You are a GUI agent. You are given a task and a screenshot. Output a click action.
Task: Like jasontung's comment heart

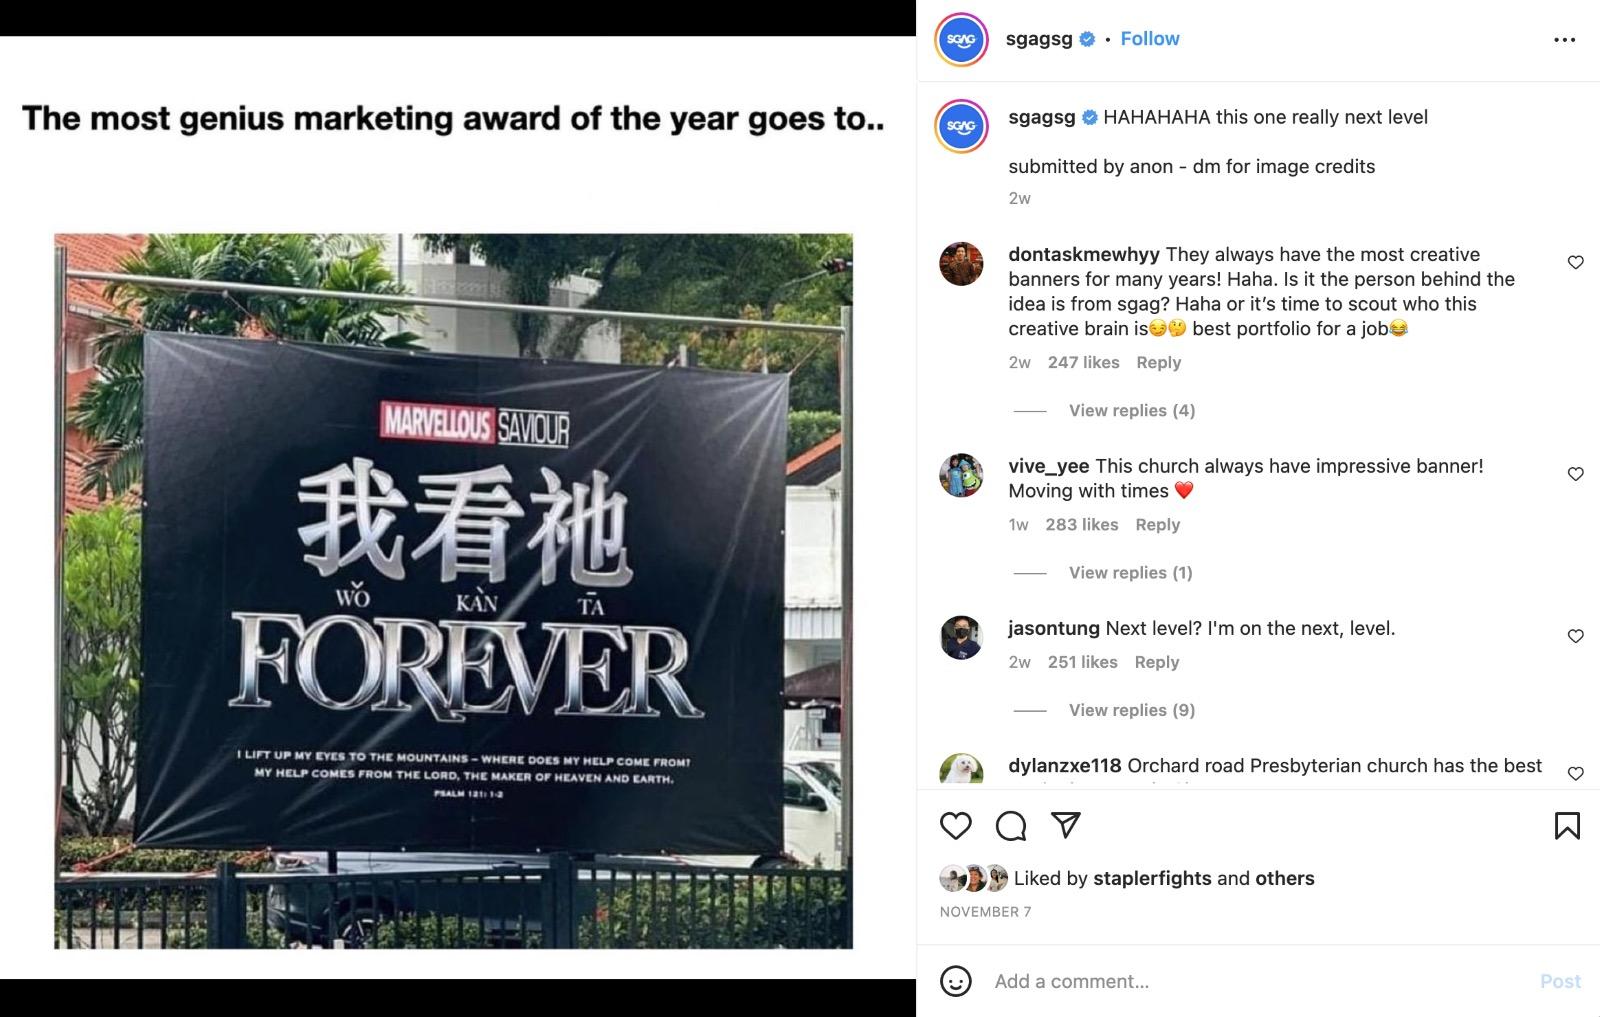pyautogui.click(x=1575, y=636)
